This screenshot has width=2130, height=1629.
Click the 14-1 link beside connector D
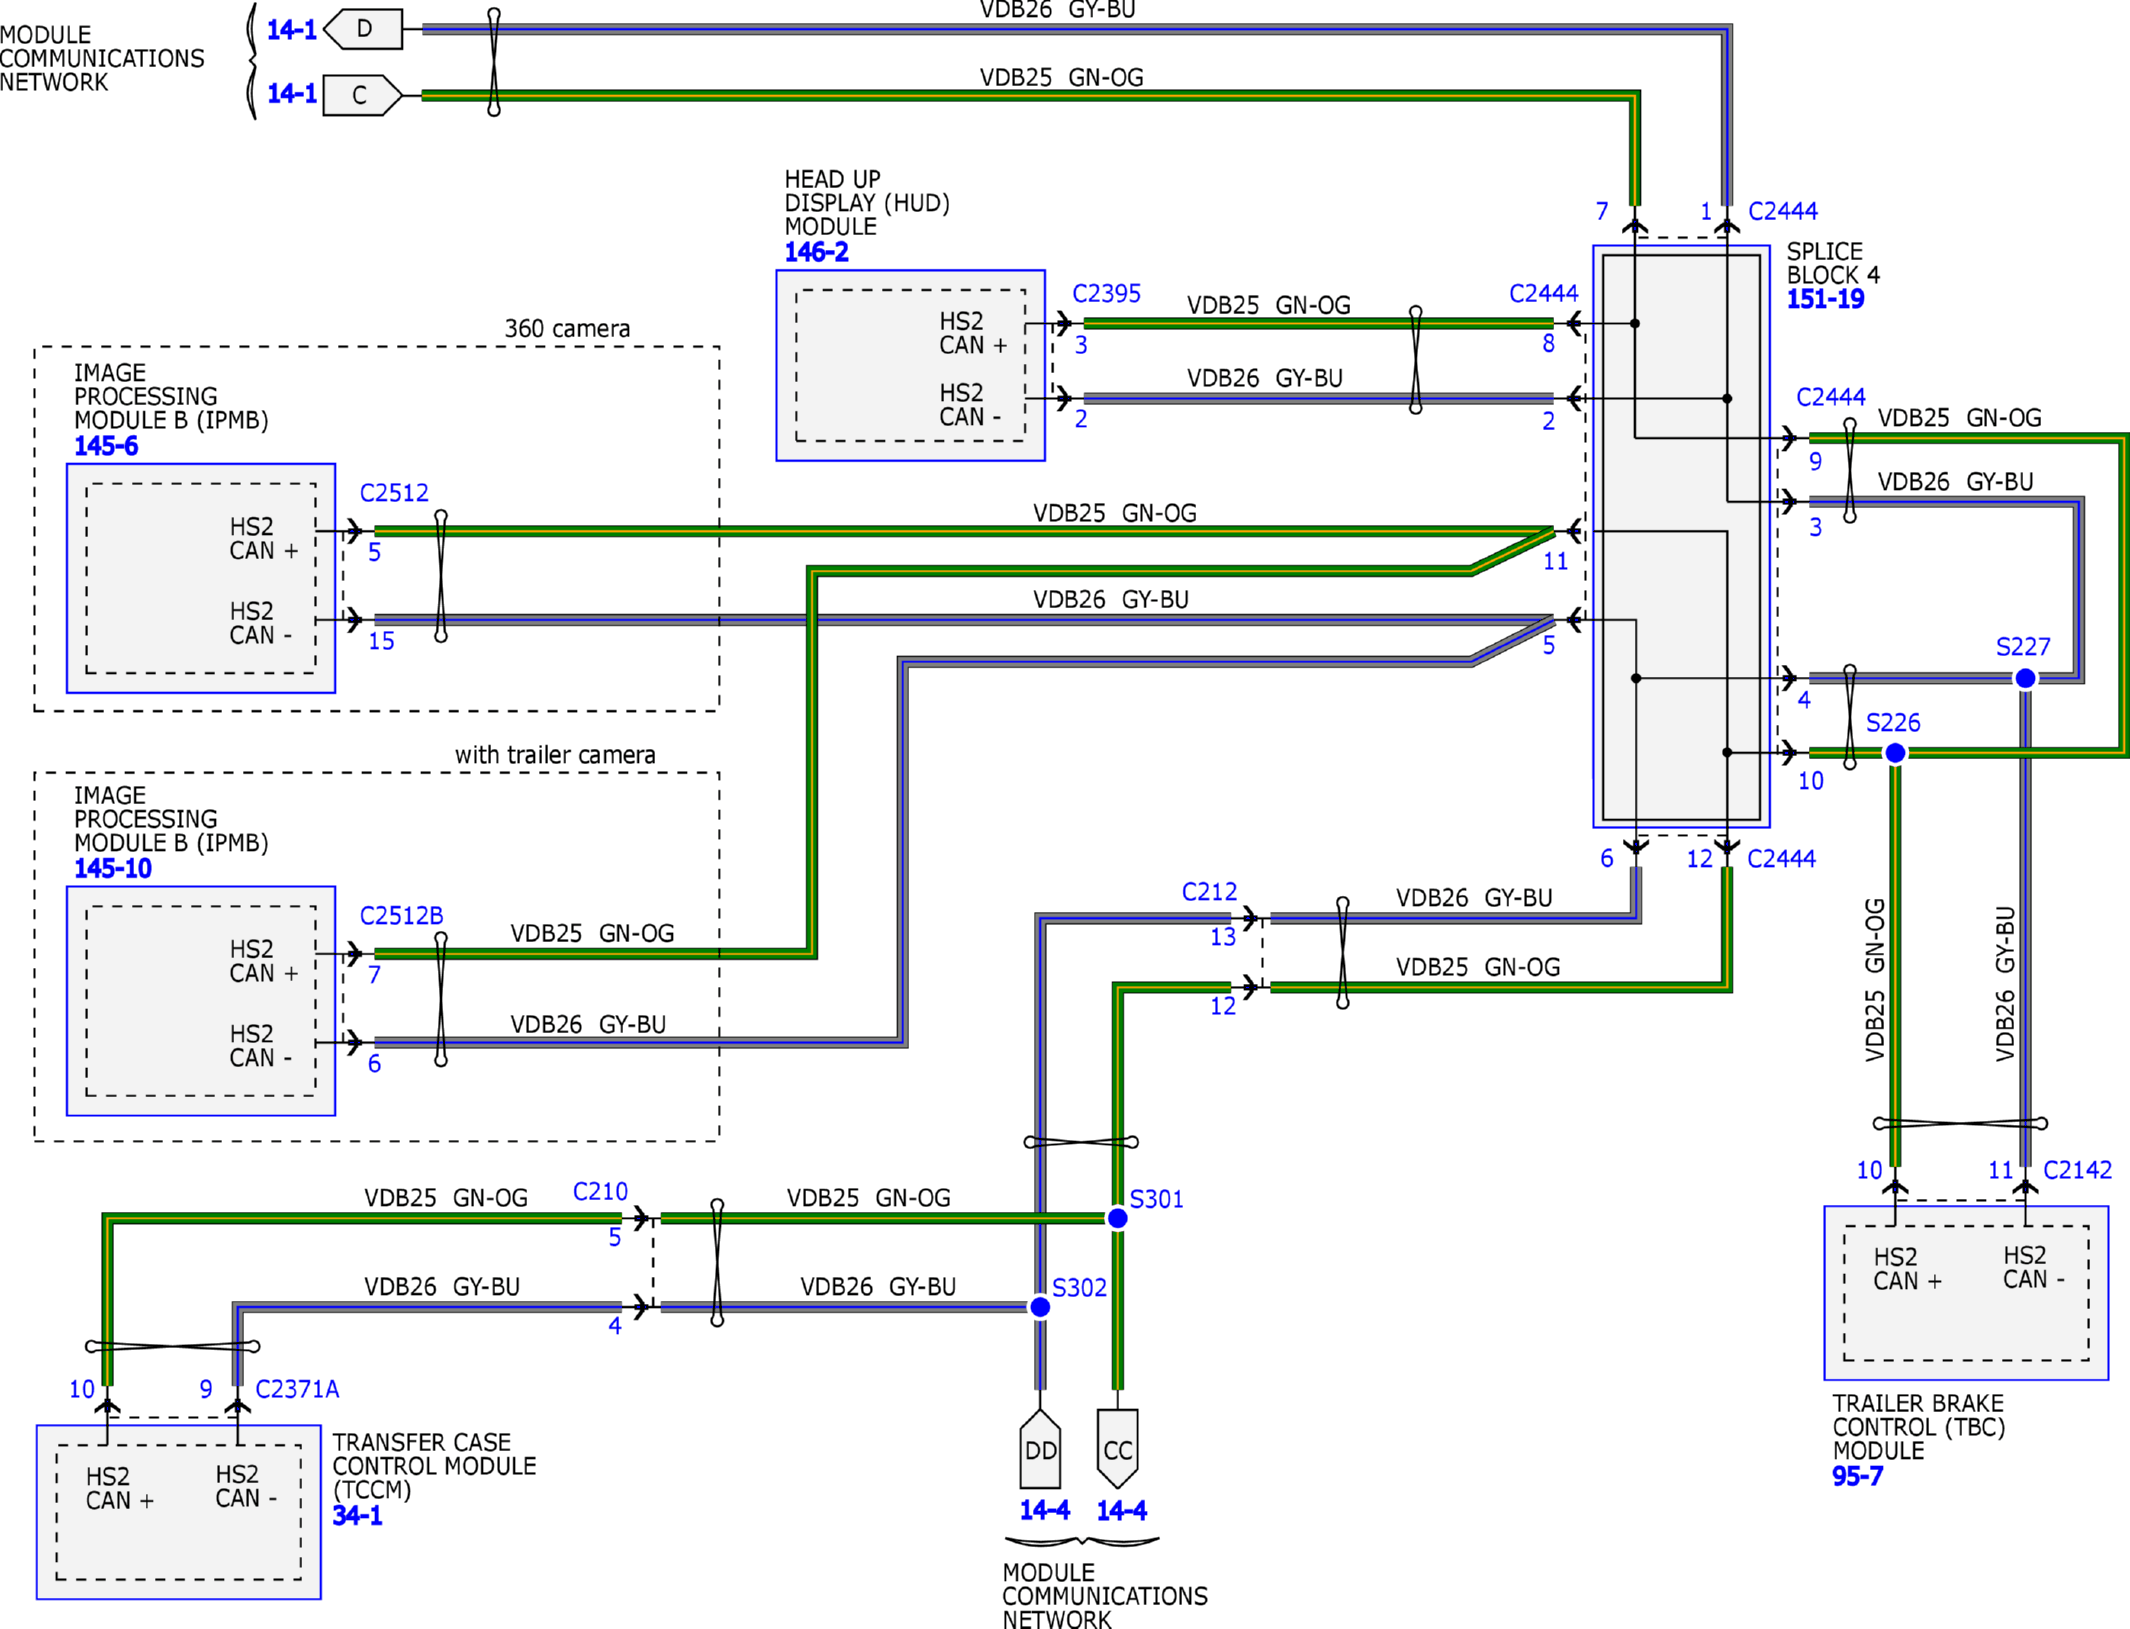tap(291, 30)
